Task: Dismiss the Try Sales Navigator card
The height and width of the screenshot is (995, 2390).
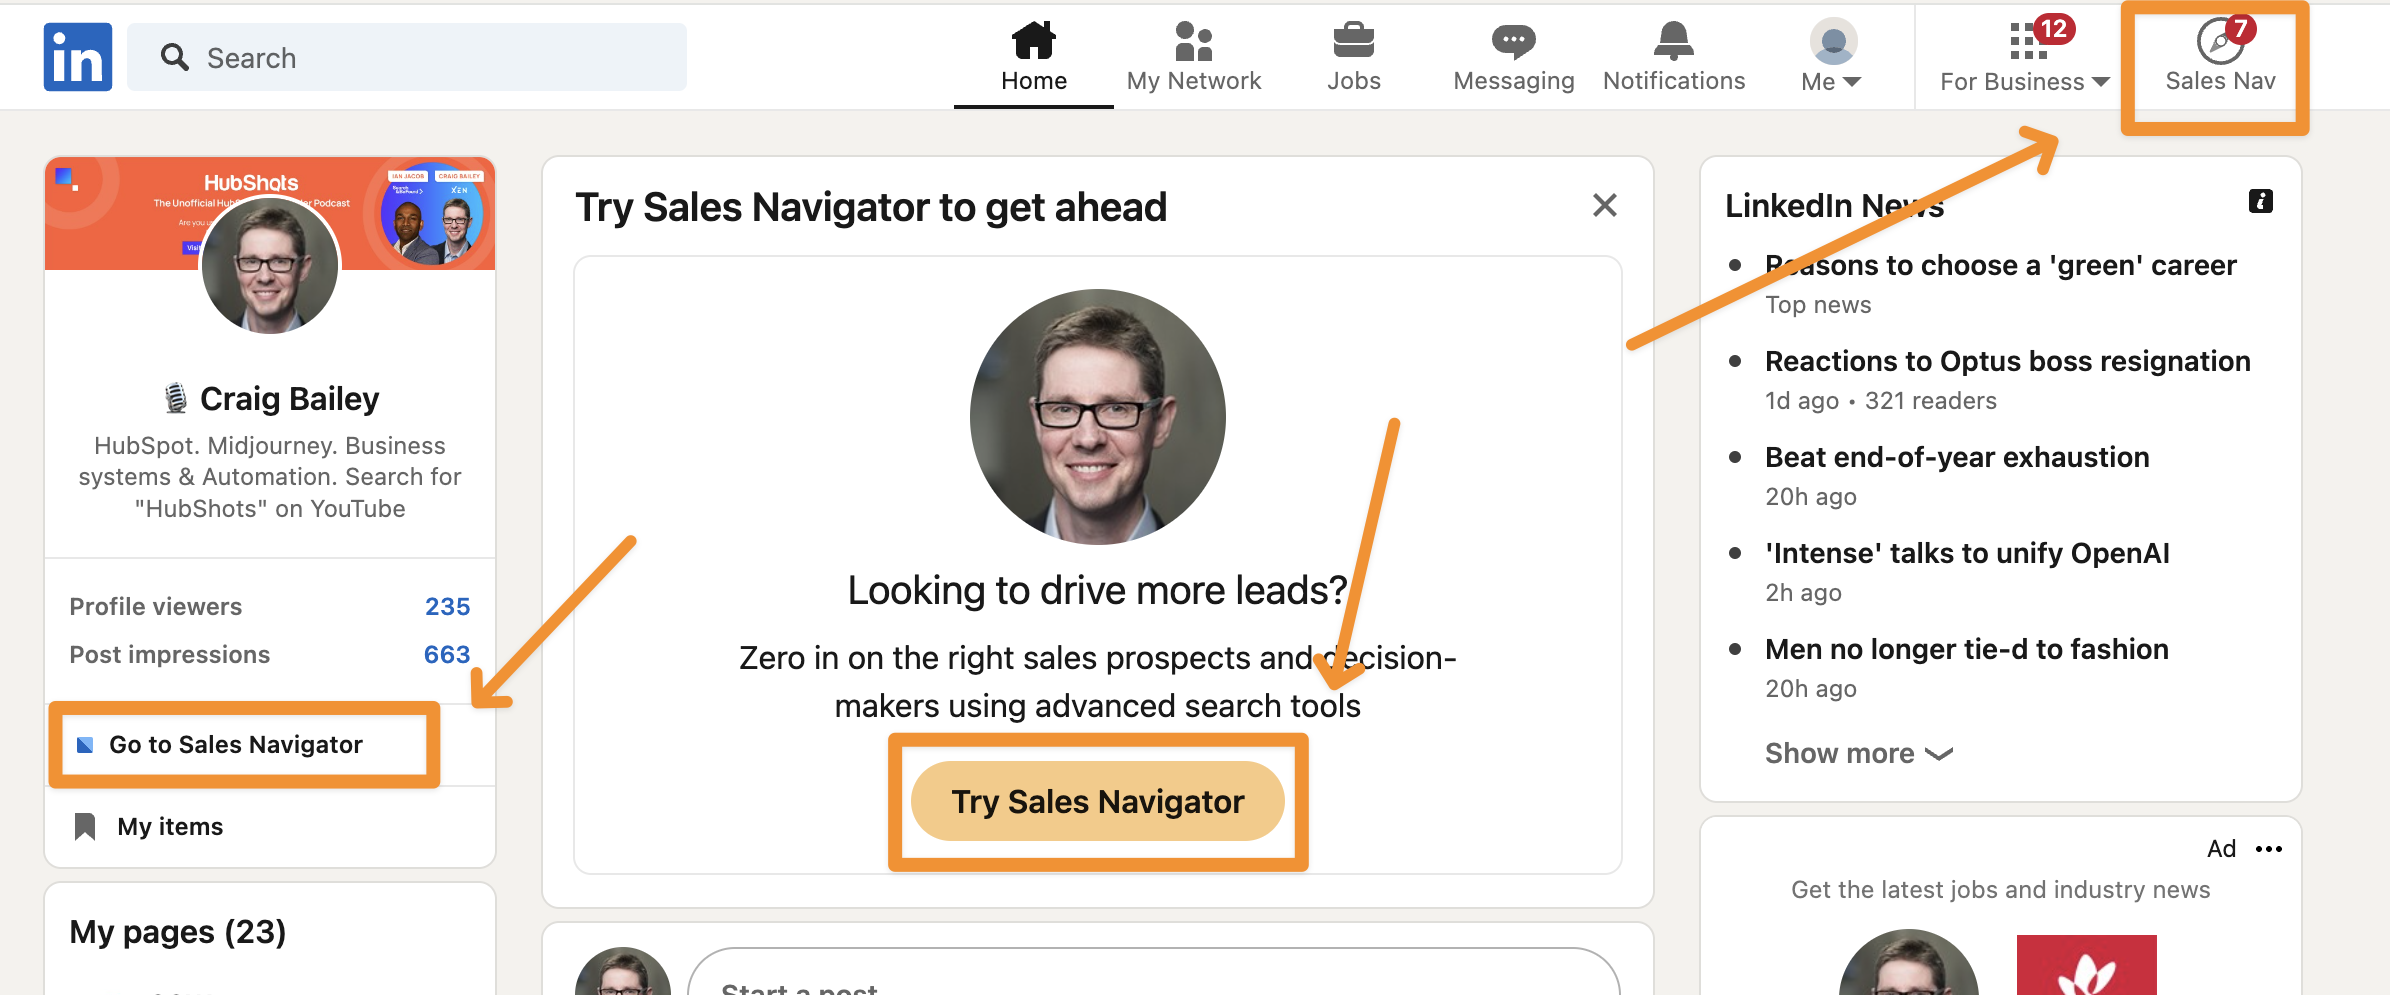Action: 1604,206
